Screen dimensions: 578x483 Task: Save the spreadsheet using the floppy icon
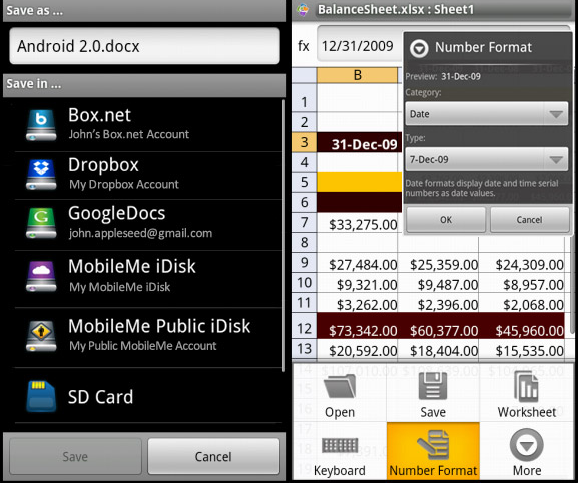click(x=433, y=386)
